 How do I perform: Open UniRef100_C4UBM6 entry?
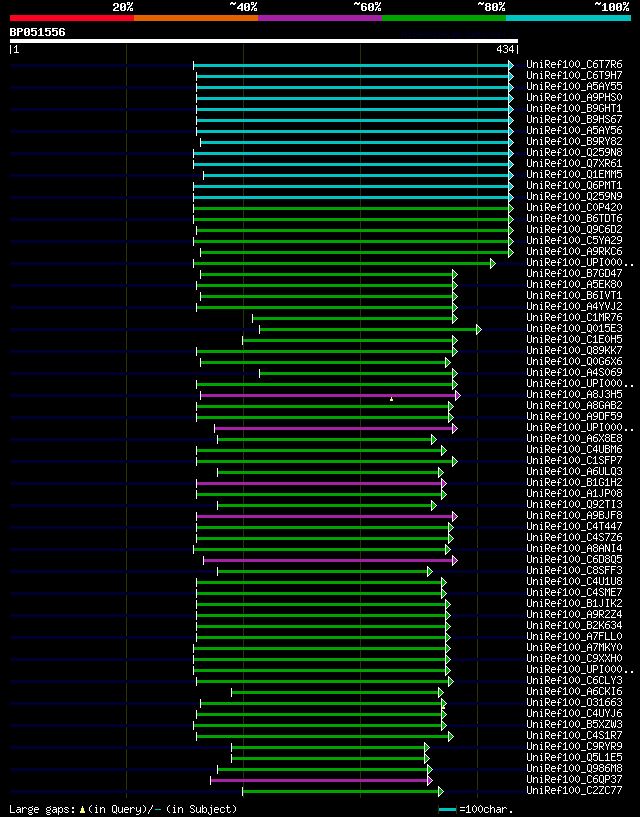[x=574, y=450]
